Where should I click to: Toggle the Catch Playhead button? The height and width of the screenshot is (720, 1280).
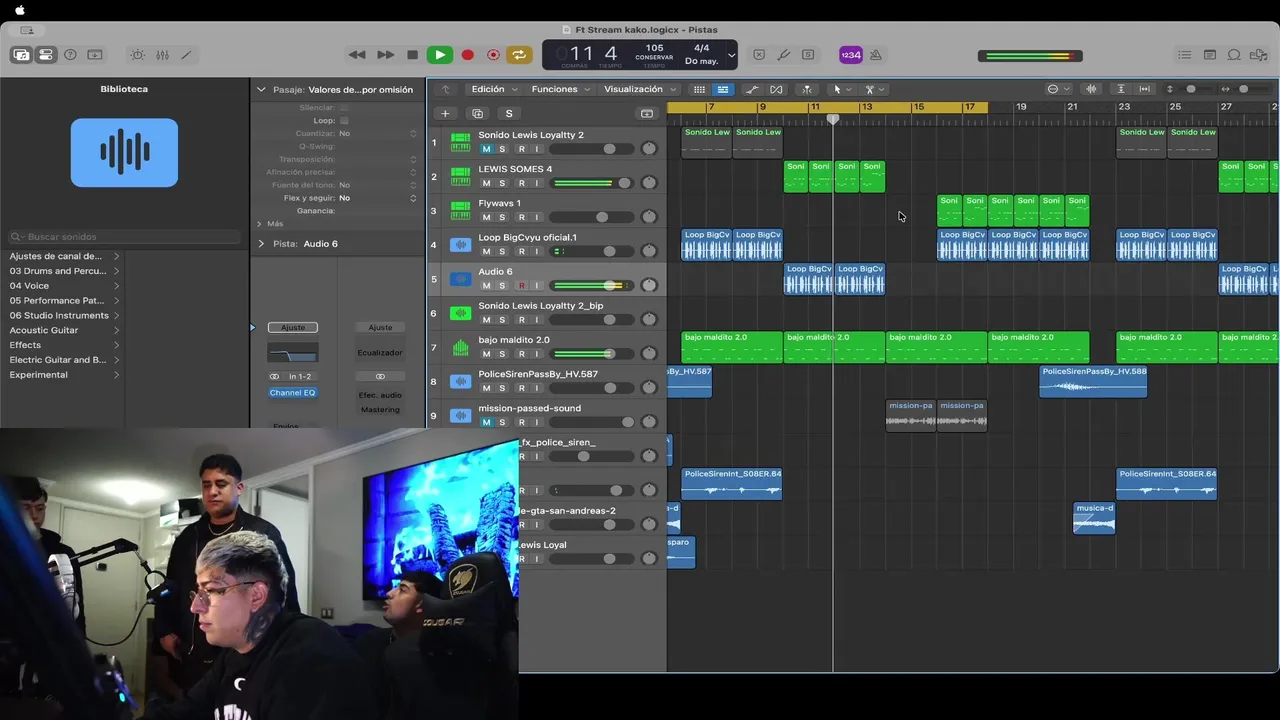pos(807,89)
